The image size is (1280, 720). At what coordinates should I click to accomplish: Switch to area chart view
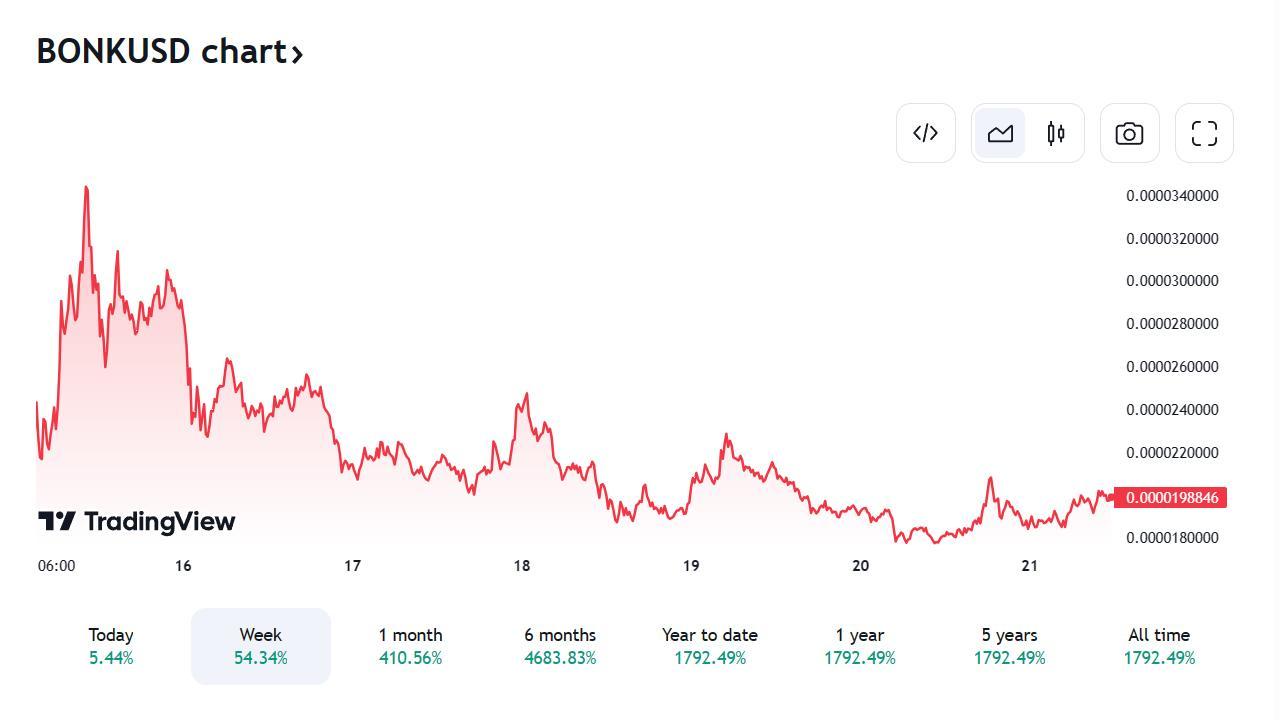tap(1000, 133)
